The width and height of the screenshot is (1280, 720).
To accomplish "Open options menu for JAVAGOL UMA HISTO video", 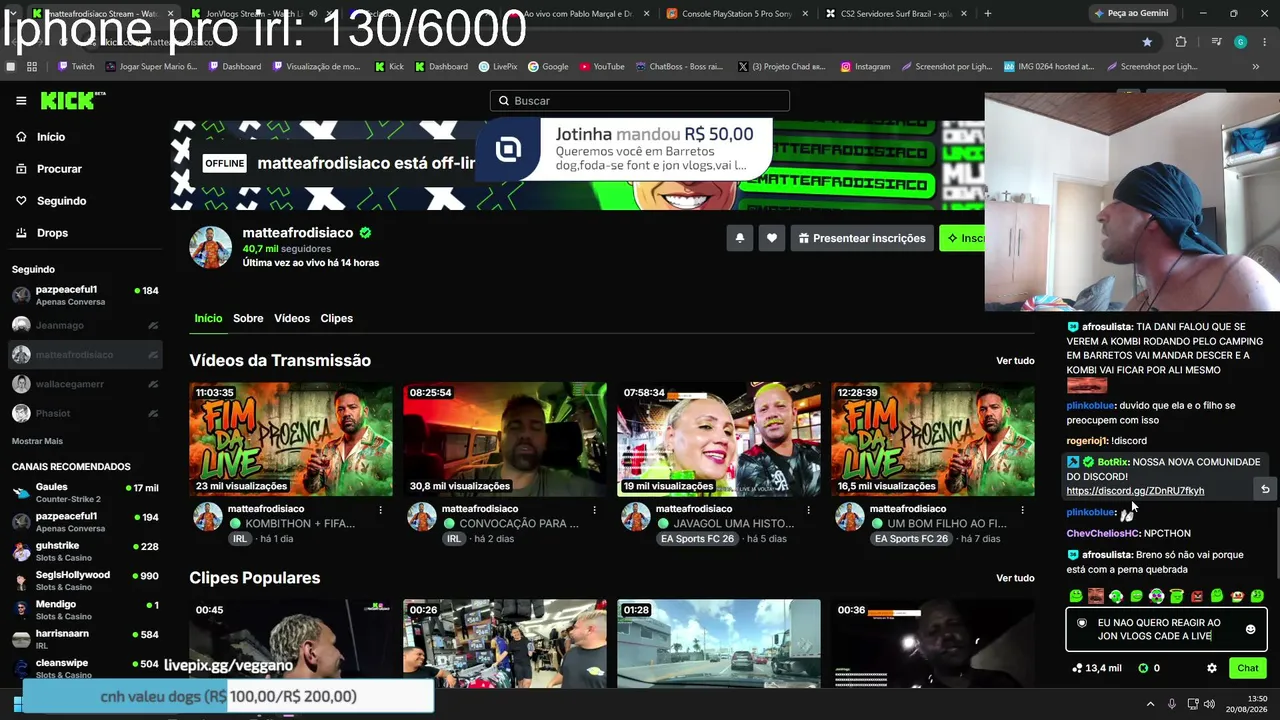I will tap(808, 510).
